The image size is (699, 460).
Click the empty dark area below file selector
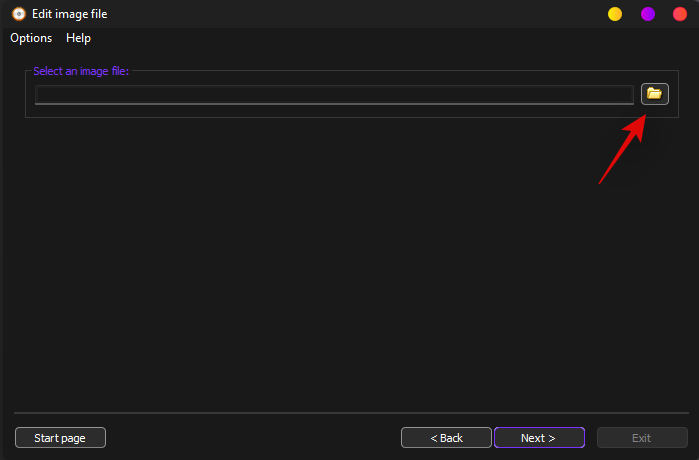[x=349, y=260]
